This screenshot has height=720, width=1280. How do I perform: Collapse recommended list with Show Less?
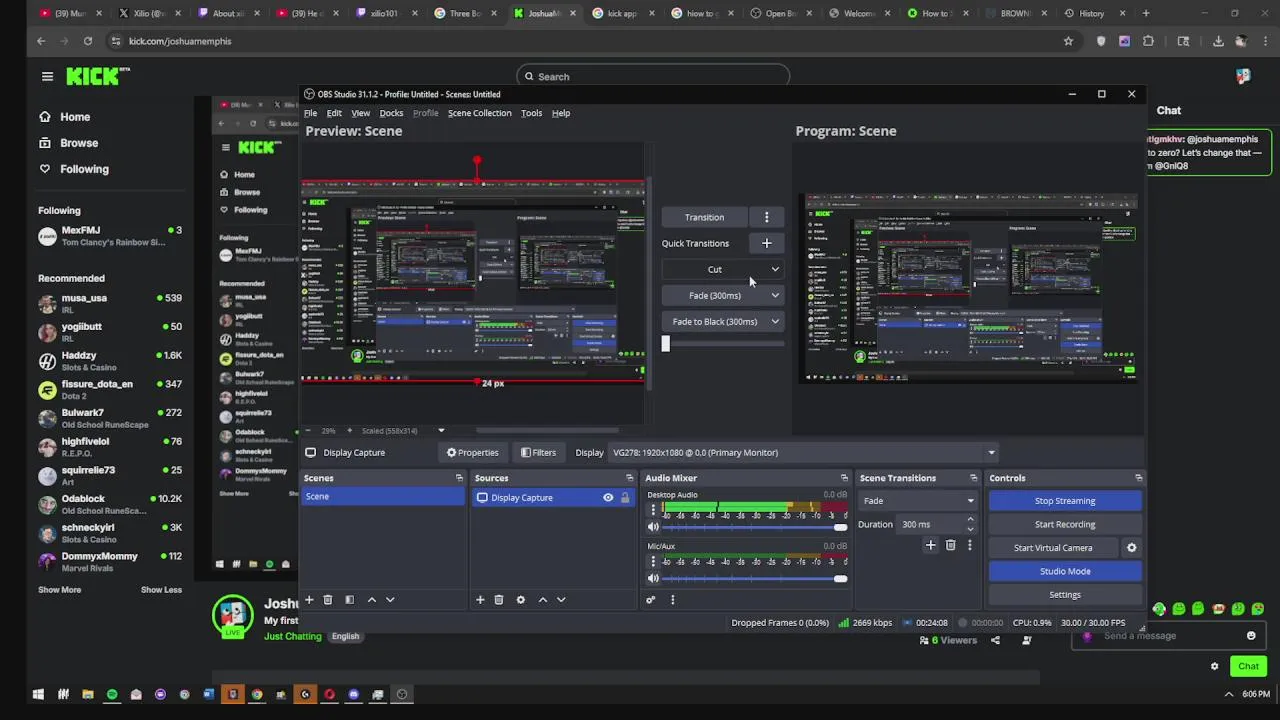(x=161, y=590)
